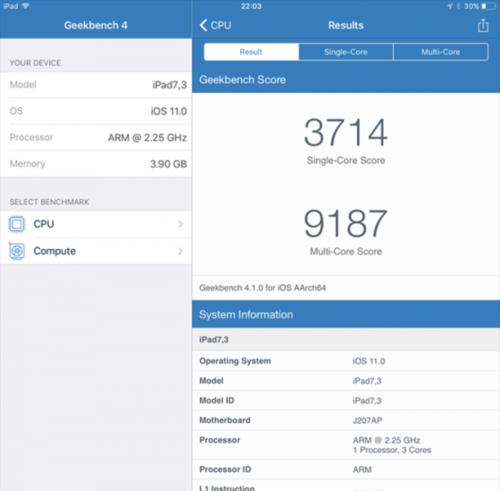Switch to the Multi-Core tab
500x491 pixels.
pyautogui.click(x=441, y=52)
